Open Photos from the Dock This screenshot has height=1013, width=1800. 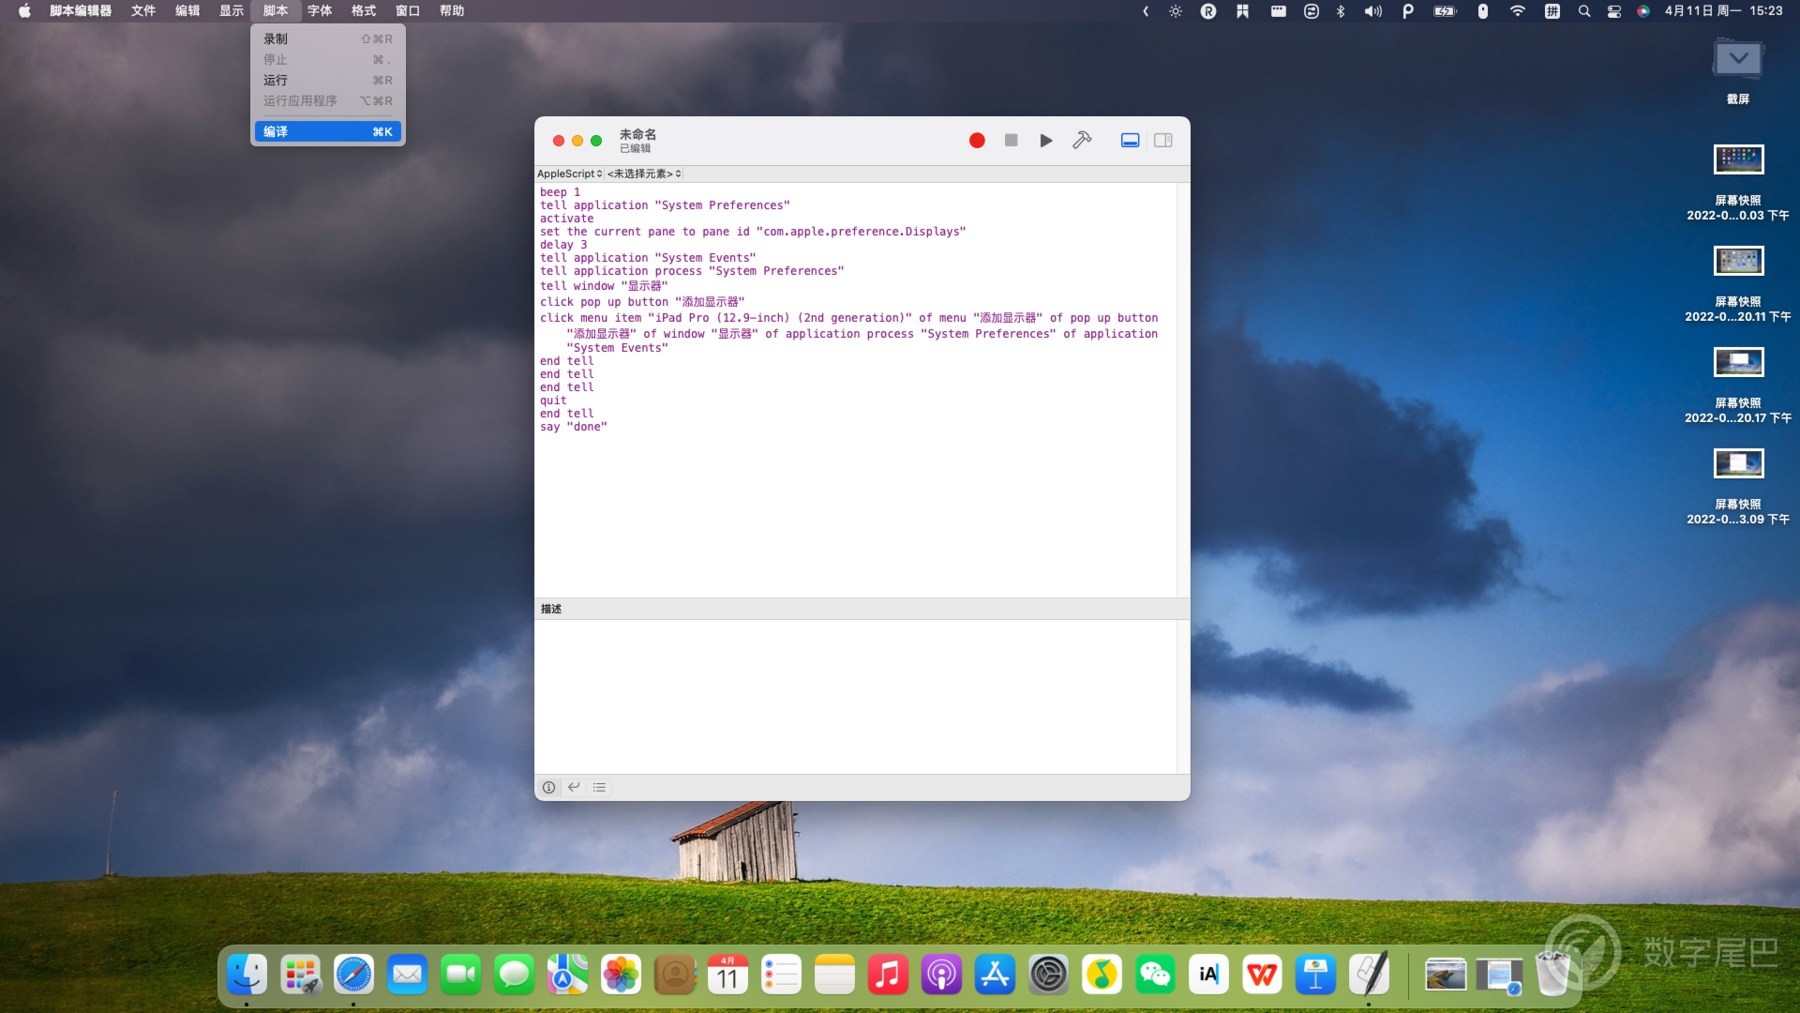[621, 974]
